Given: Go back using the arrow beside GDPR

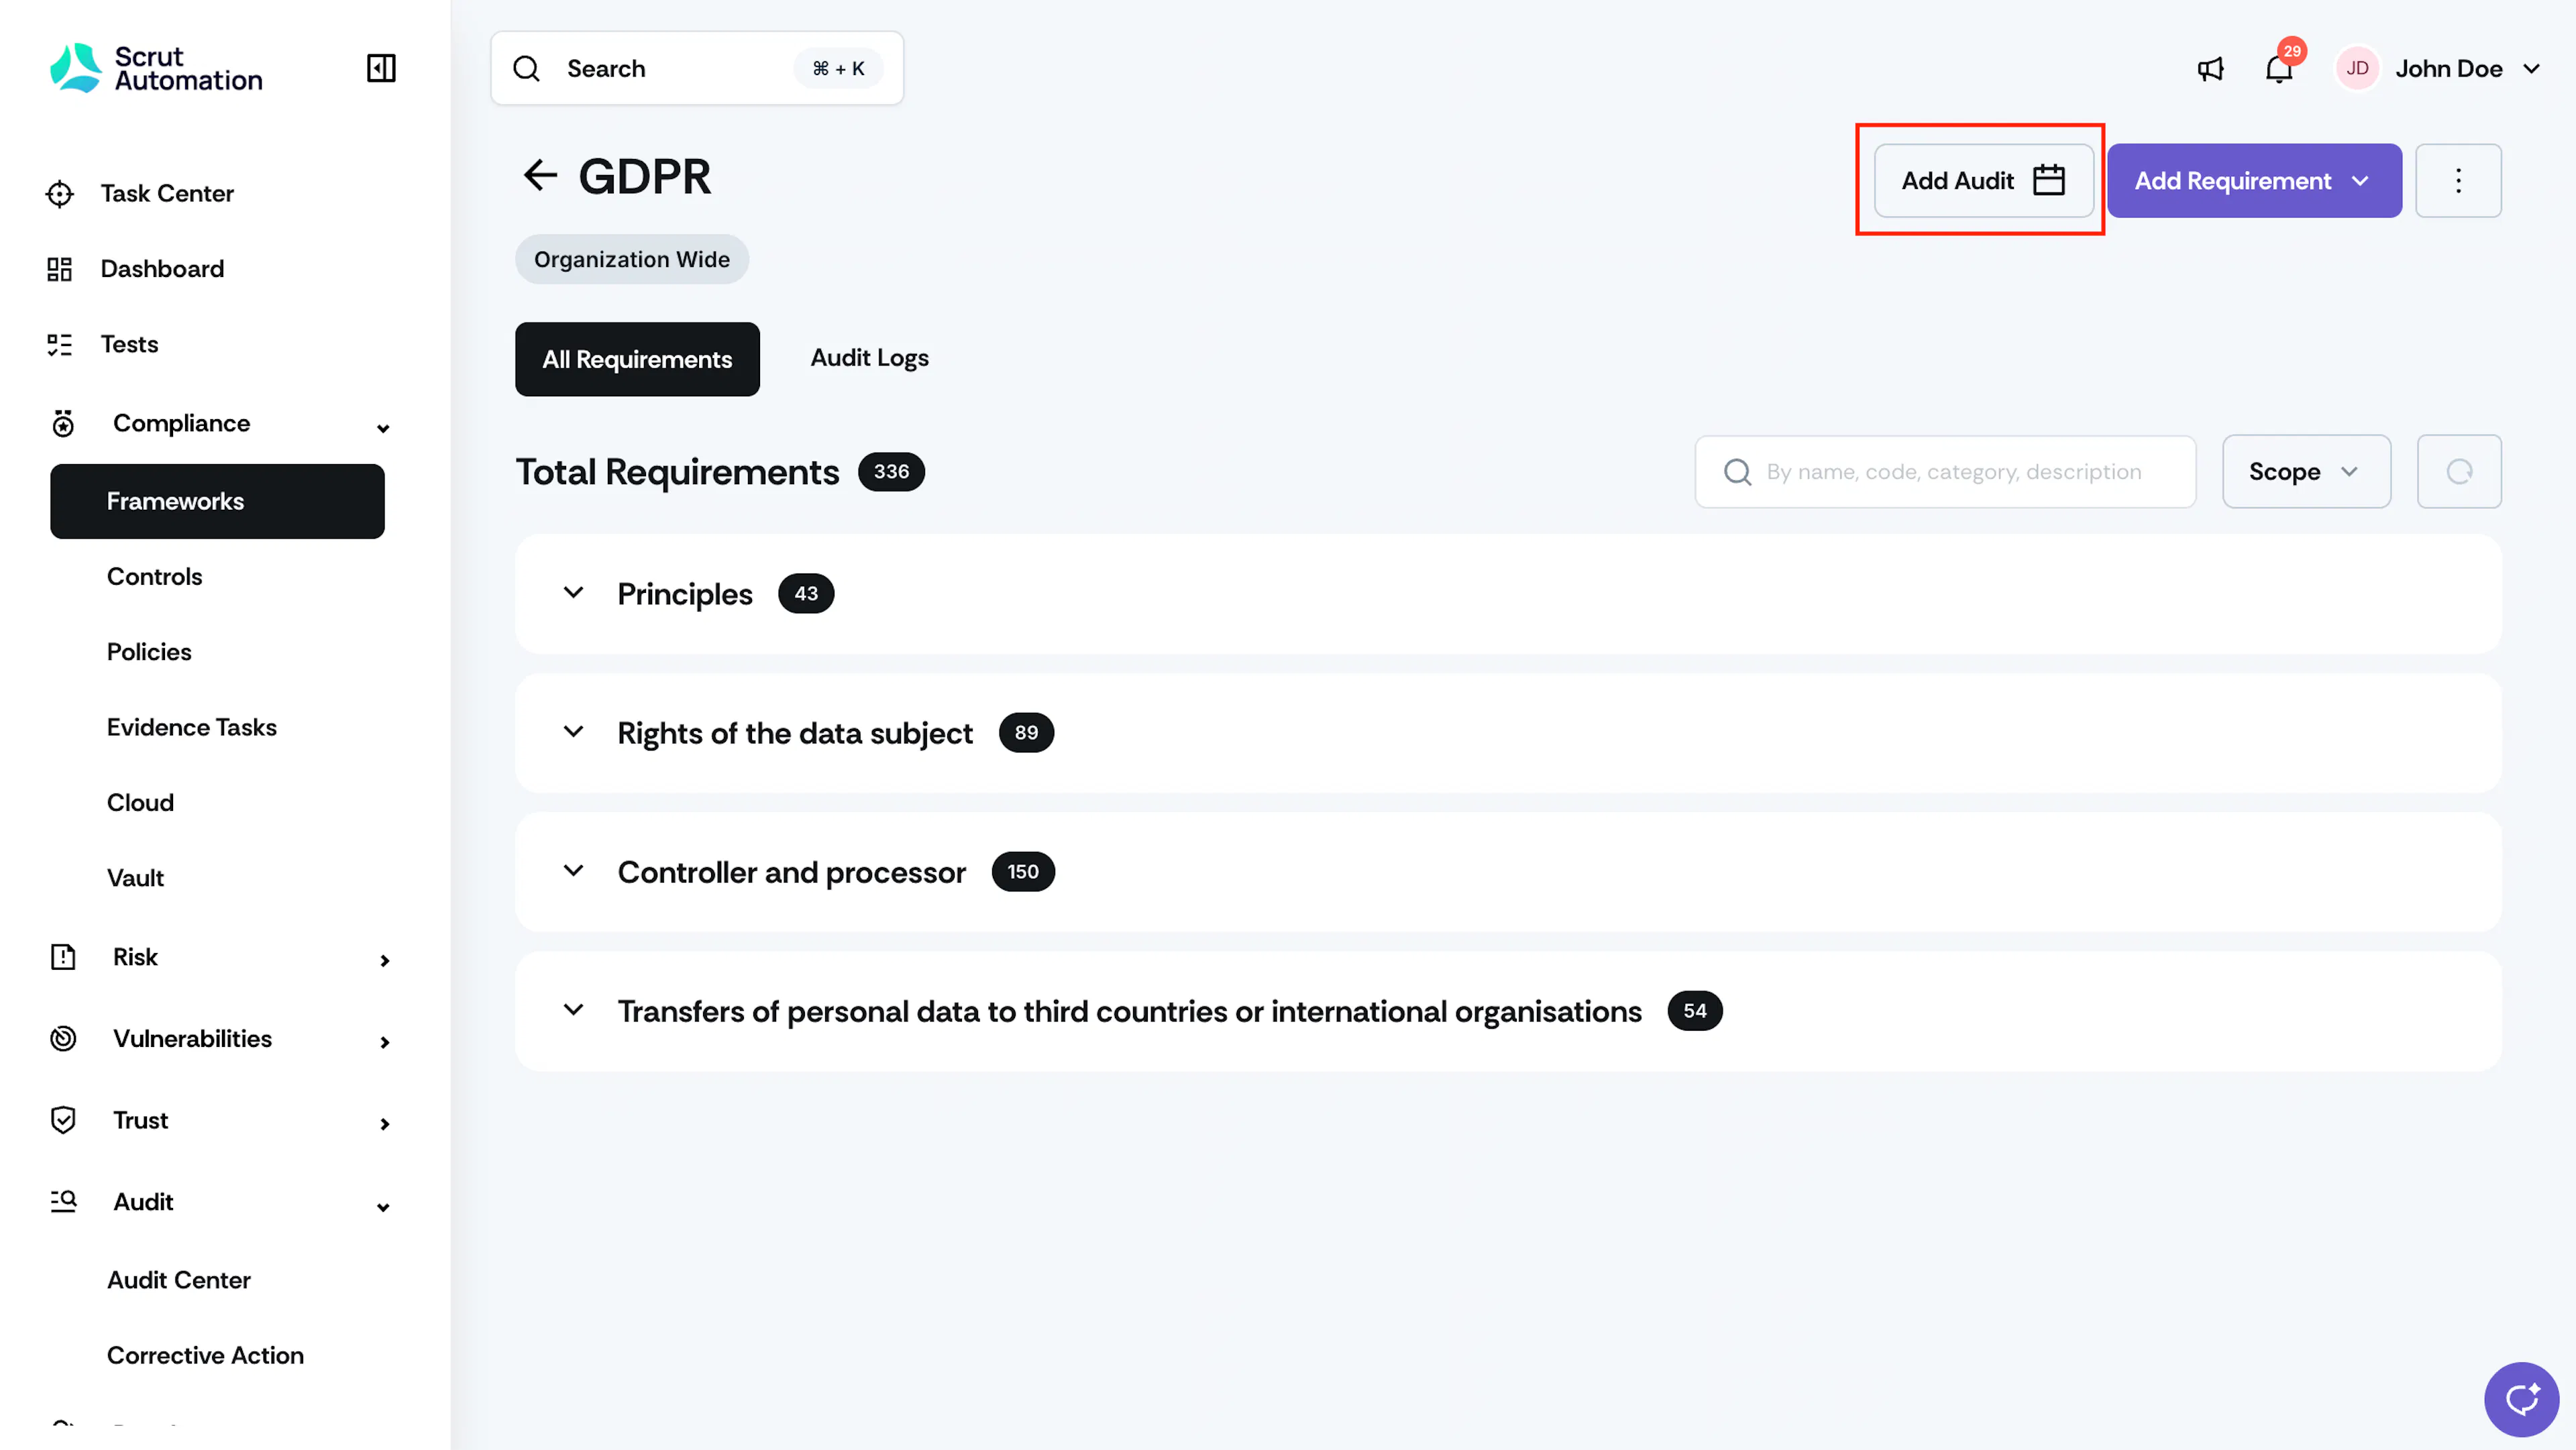Looking at the screenshot, I should click(540, 175).
